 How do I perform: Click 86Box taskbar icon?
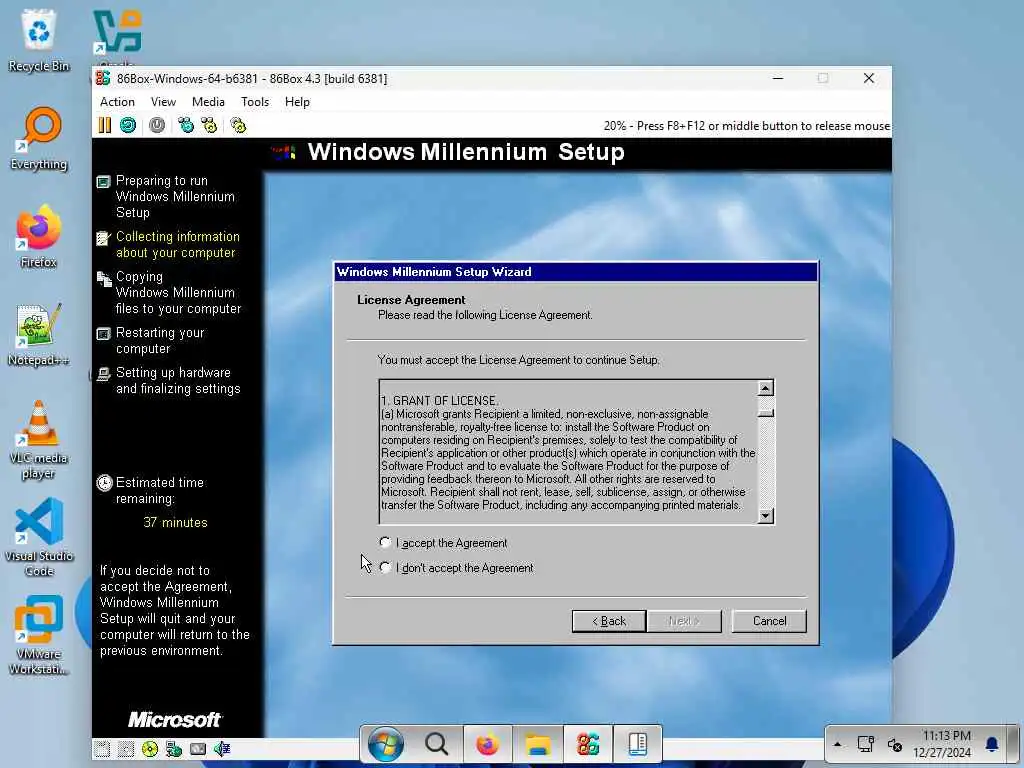click(x=588, y=744)
